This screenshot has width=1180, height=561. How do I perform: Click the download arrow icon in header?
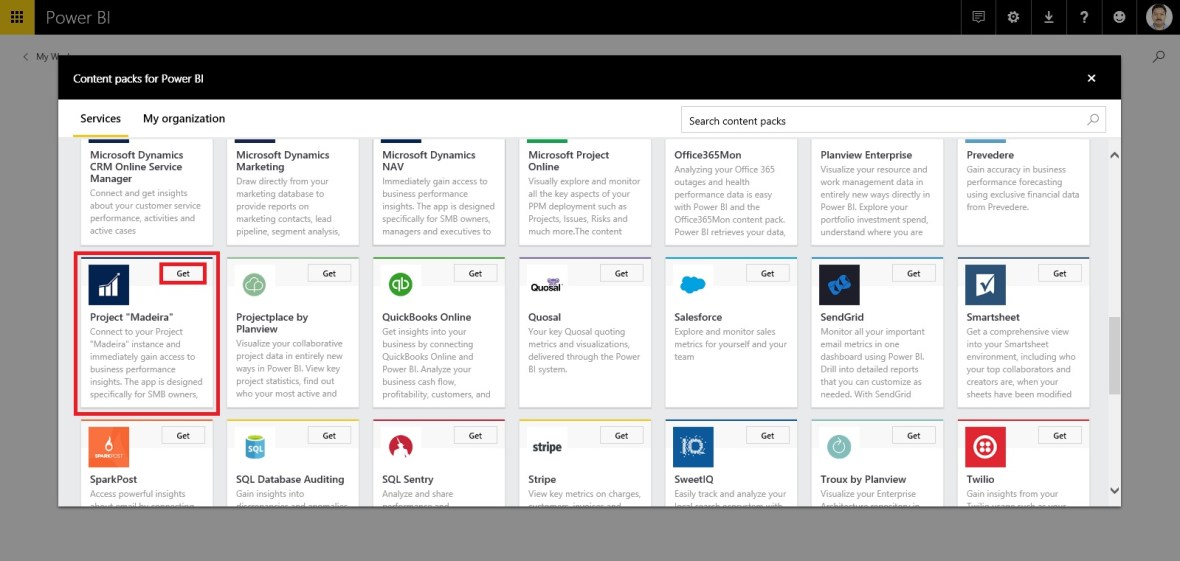tap(1048, 17)
